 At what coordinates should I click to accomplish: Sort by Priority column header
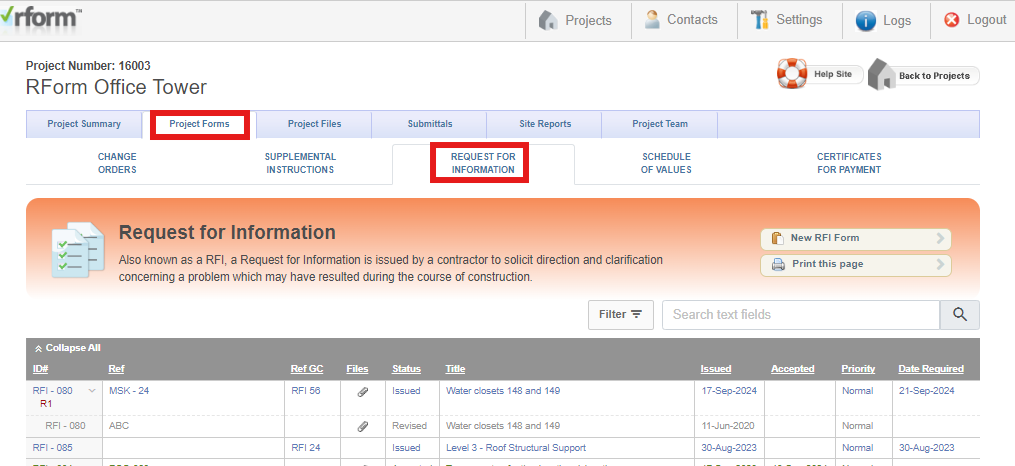(x=858, y=369)
